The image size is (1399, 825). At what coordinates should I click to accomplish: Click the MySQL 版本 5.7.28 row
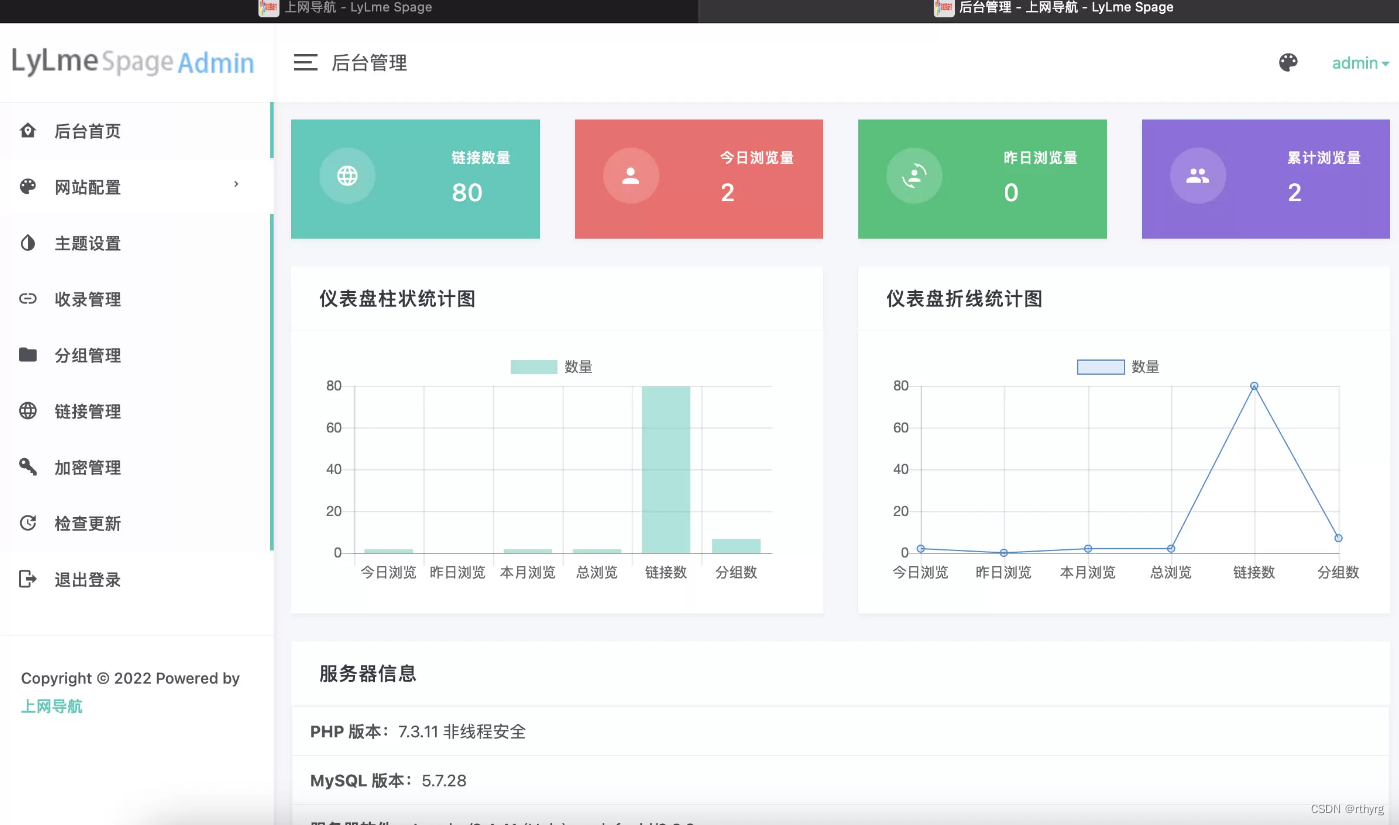[840, 781]
